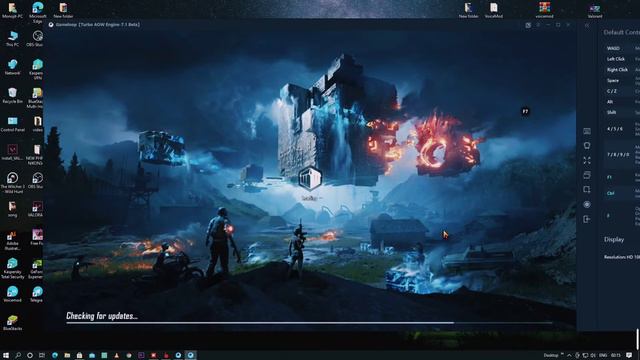Select the This PC desktop icon
The width and height of the screenshot is (640, 360).
coord(13,39)
